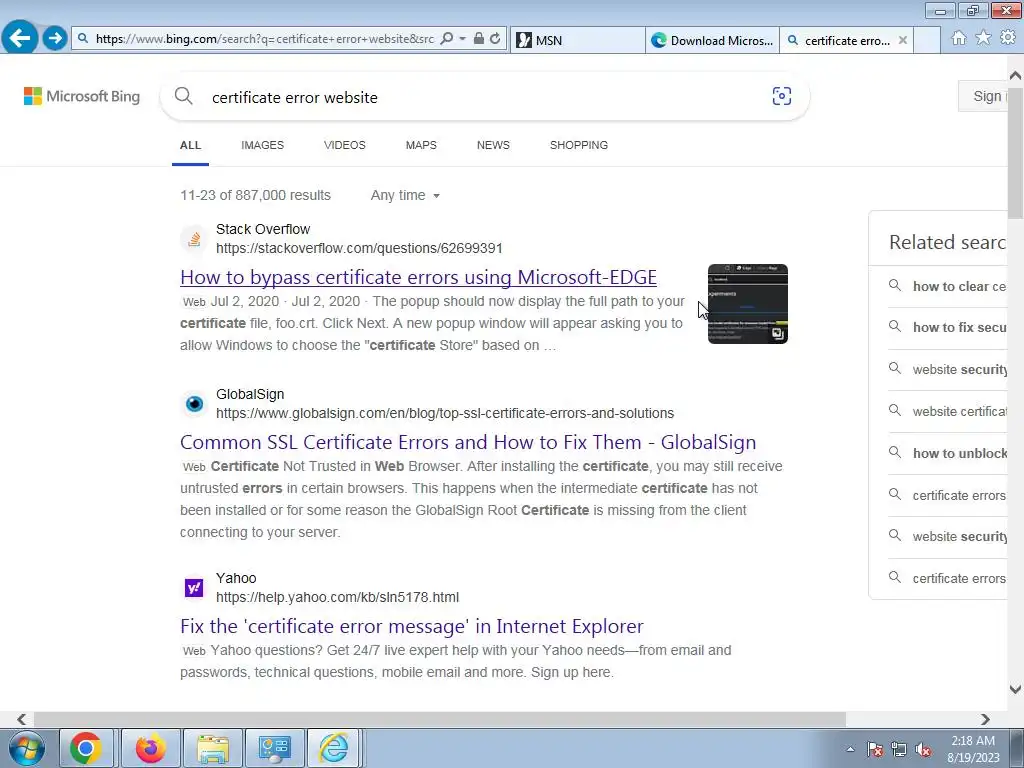Go forward using the browser Forward arrow
Screen dimensions: 1024x768
coord(55,38)
